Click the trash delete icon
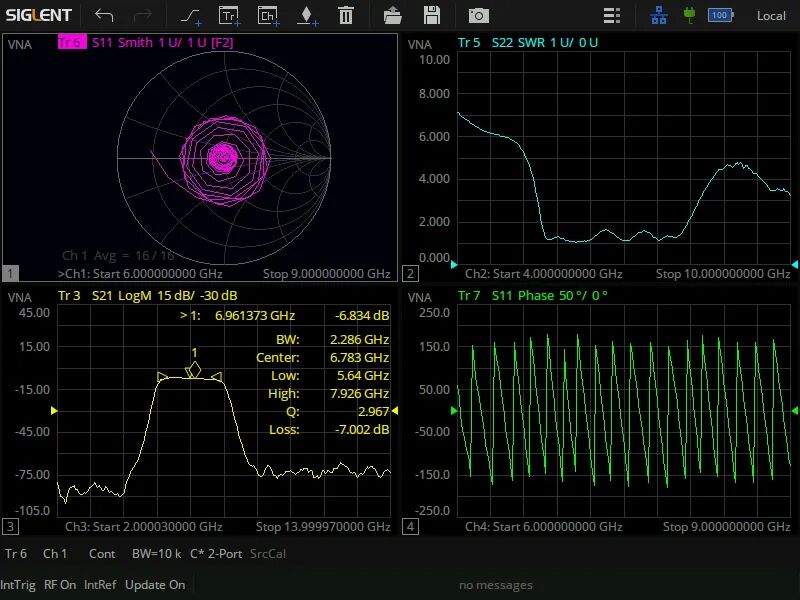800x600 pixels. pyautogui.click(x=346, y=15)
